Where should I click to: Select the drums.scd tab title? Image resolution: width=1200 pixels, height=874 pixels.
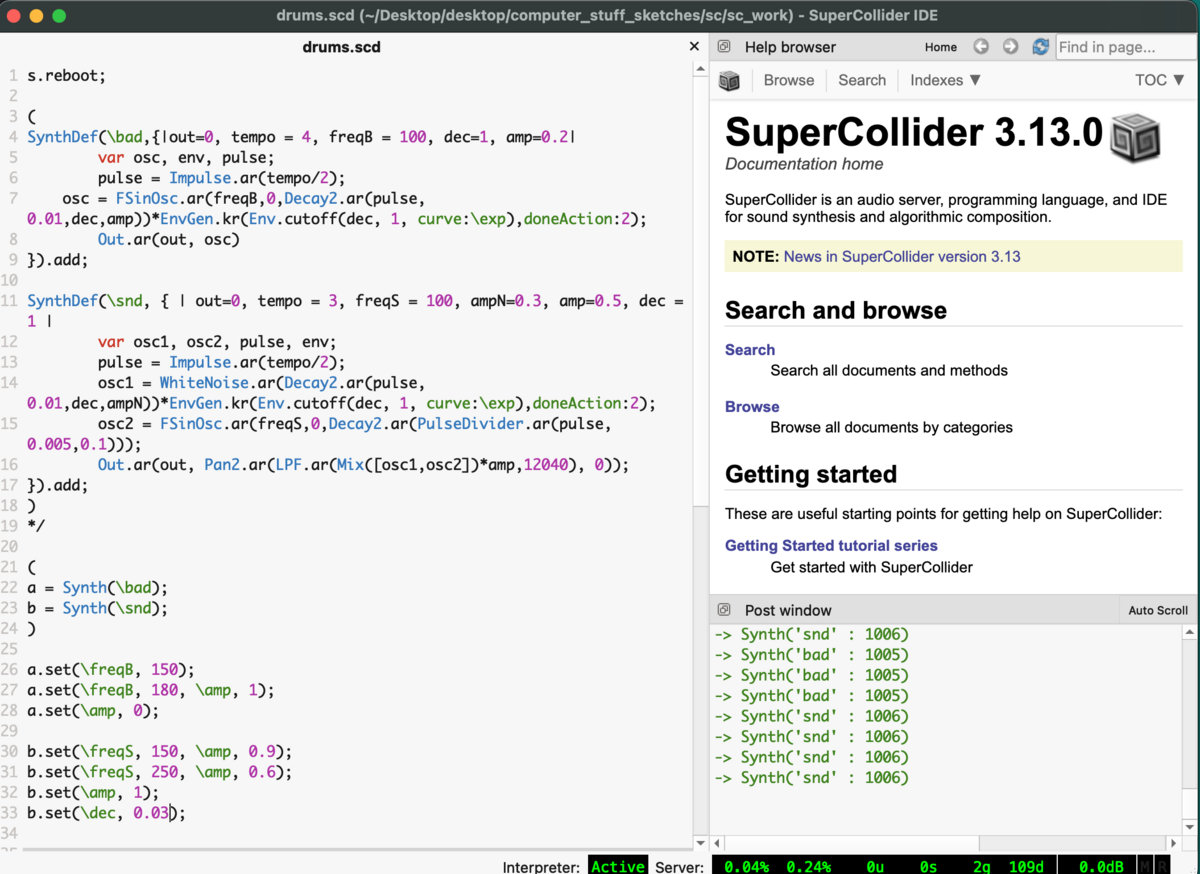[341, 47]
